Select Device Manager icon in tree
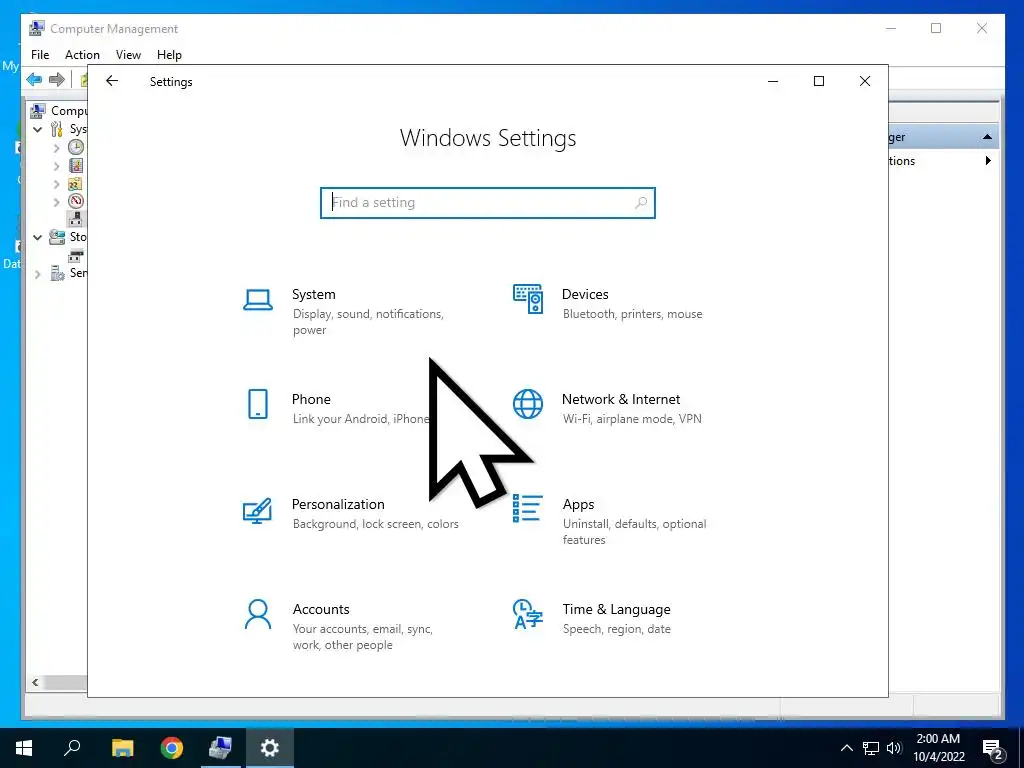Screen dimensions: 1024x768 point(76,219)
